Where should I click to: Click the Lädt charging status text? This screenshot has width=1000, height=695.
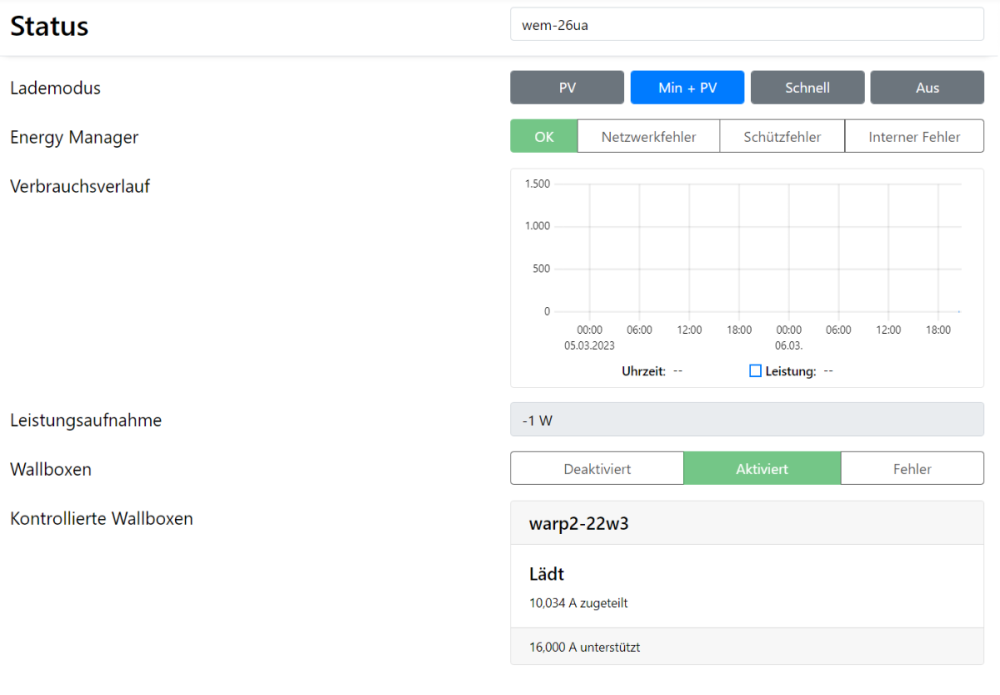[x=547, y=574]
